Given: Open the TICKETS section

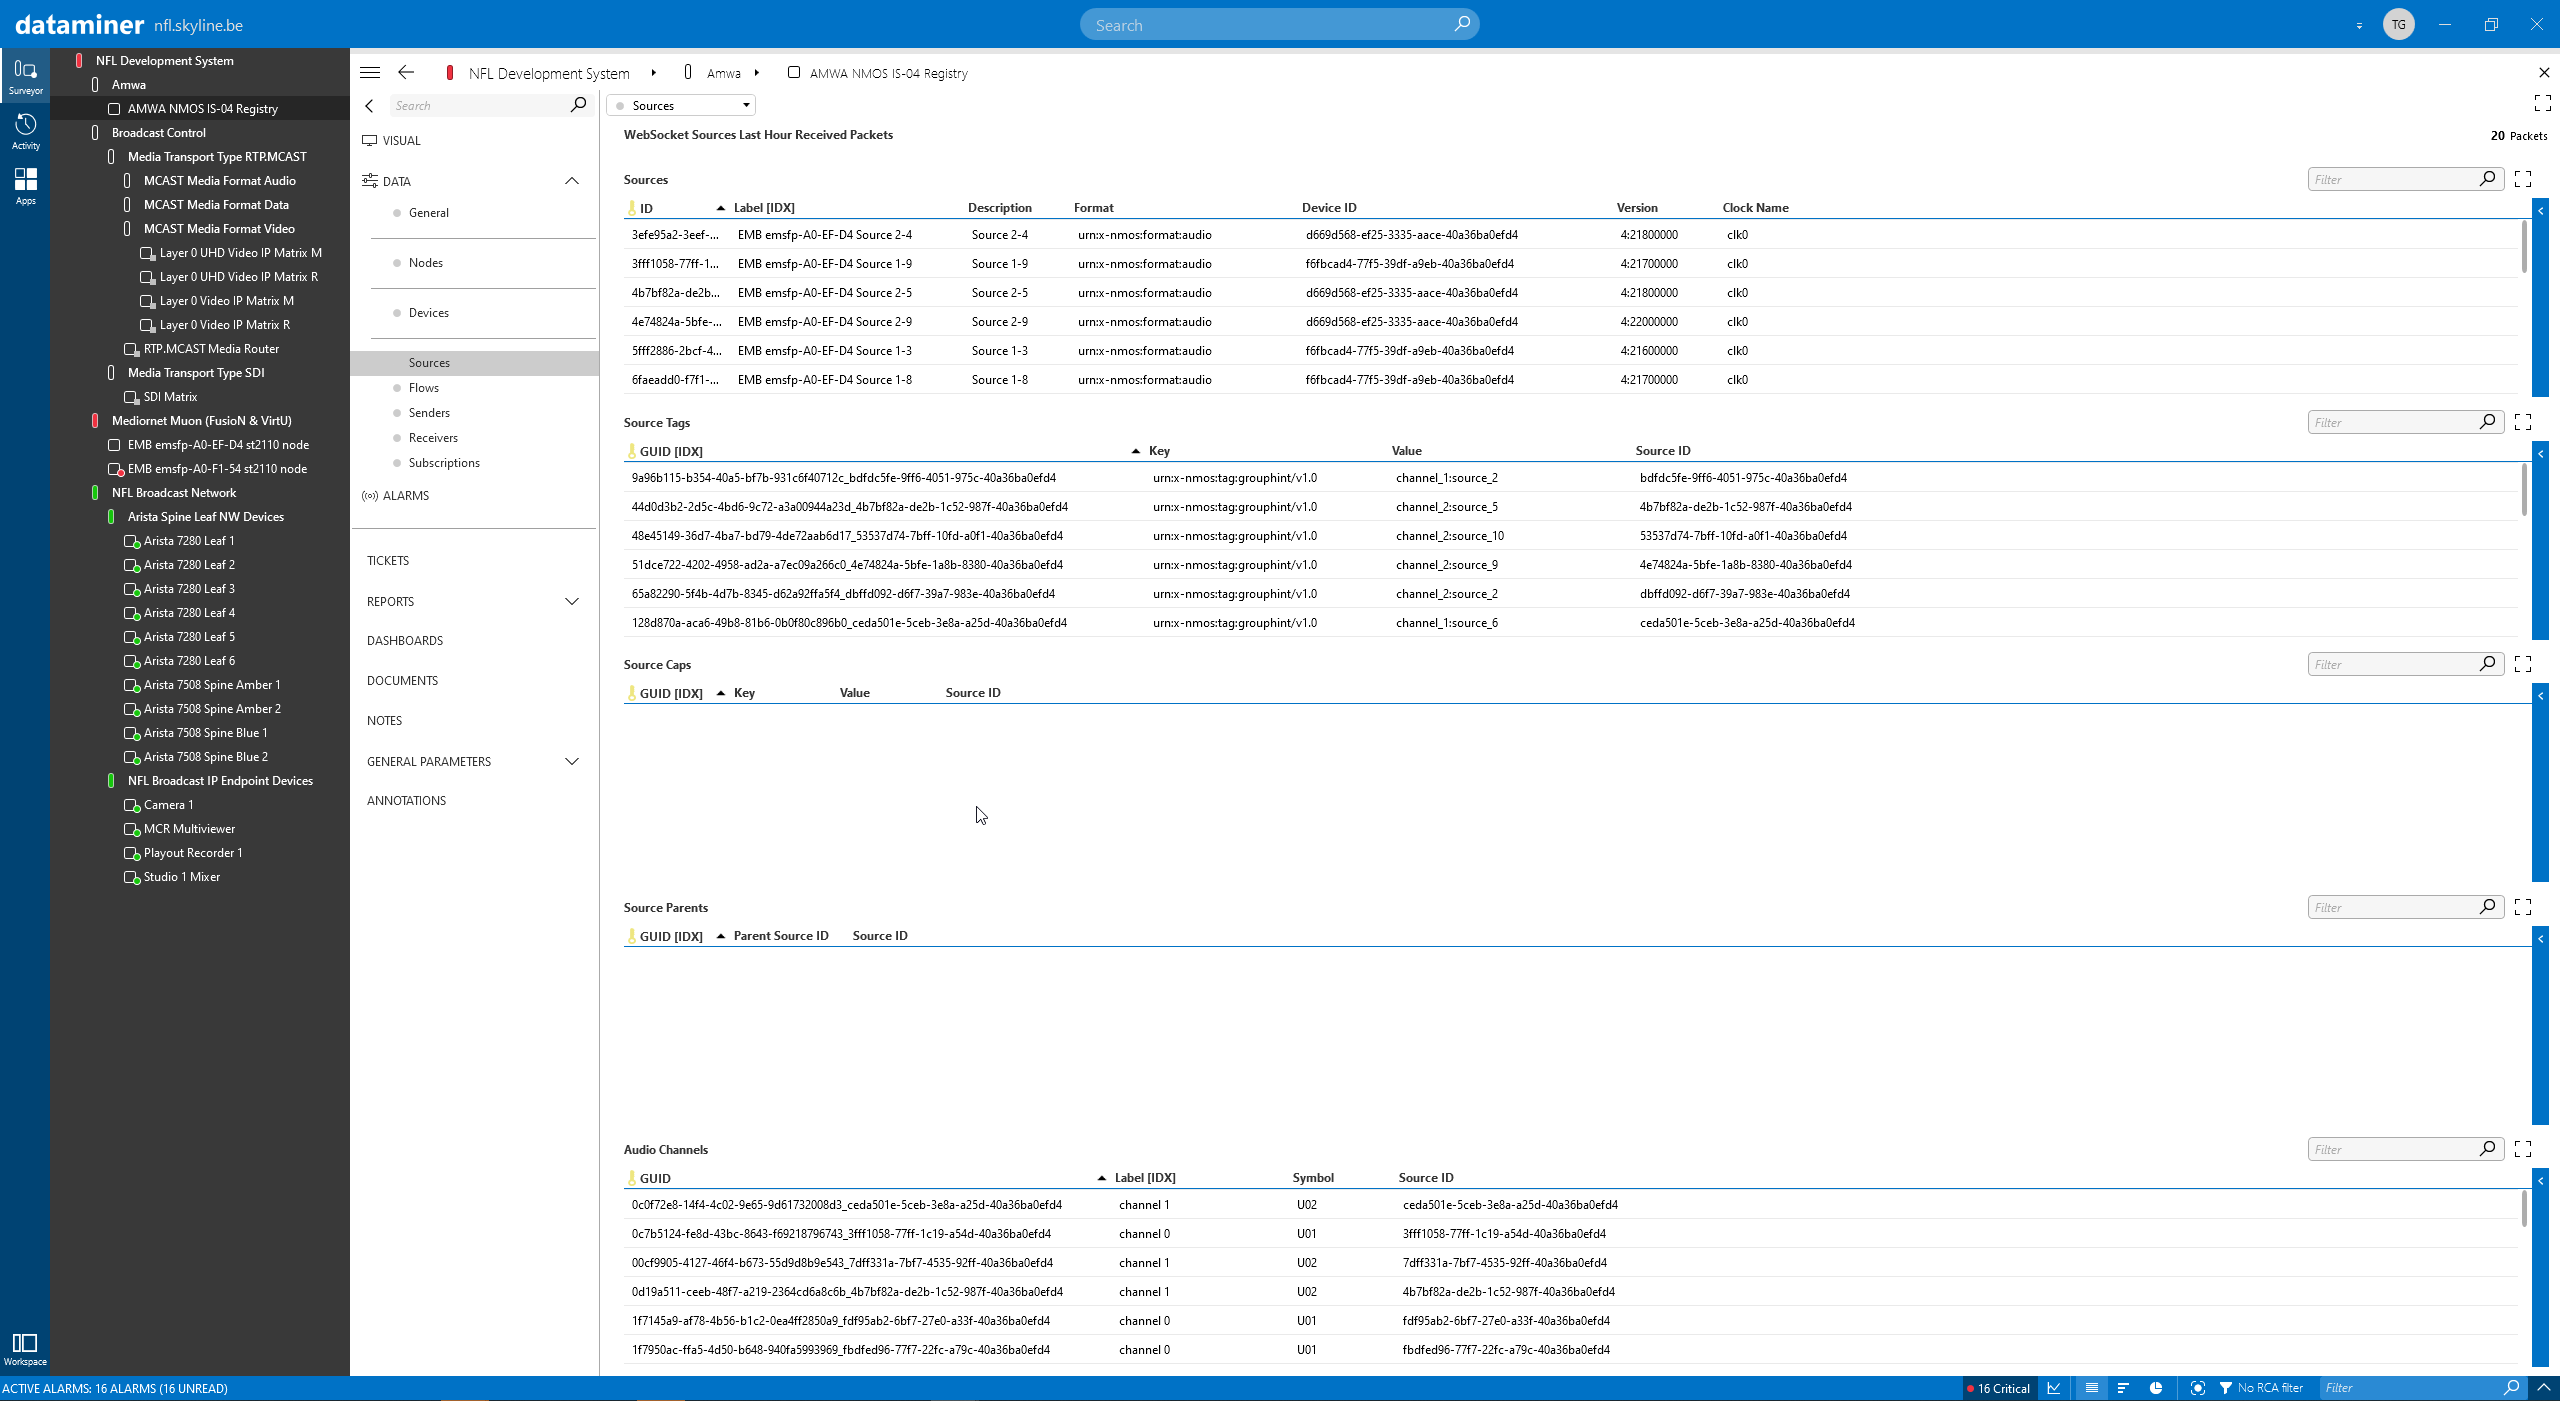Looking at the screenshot, I should pos(388,561).
